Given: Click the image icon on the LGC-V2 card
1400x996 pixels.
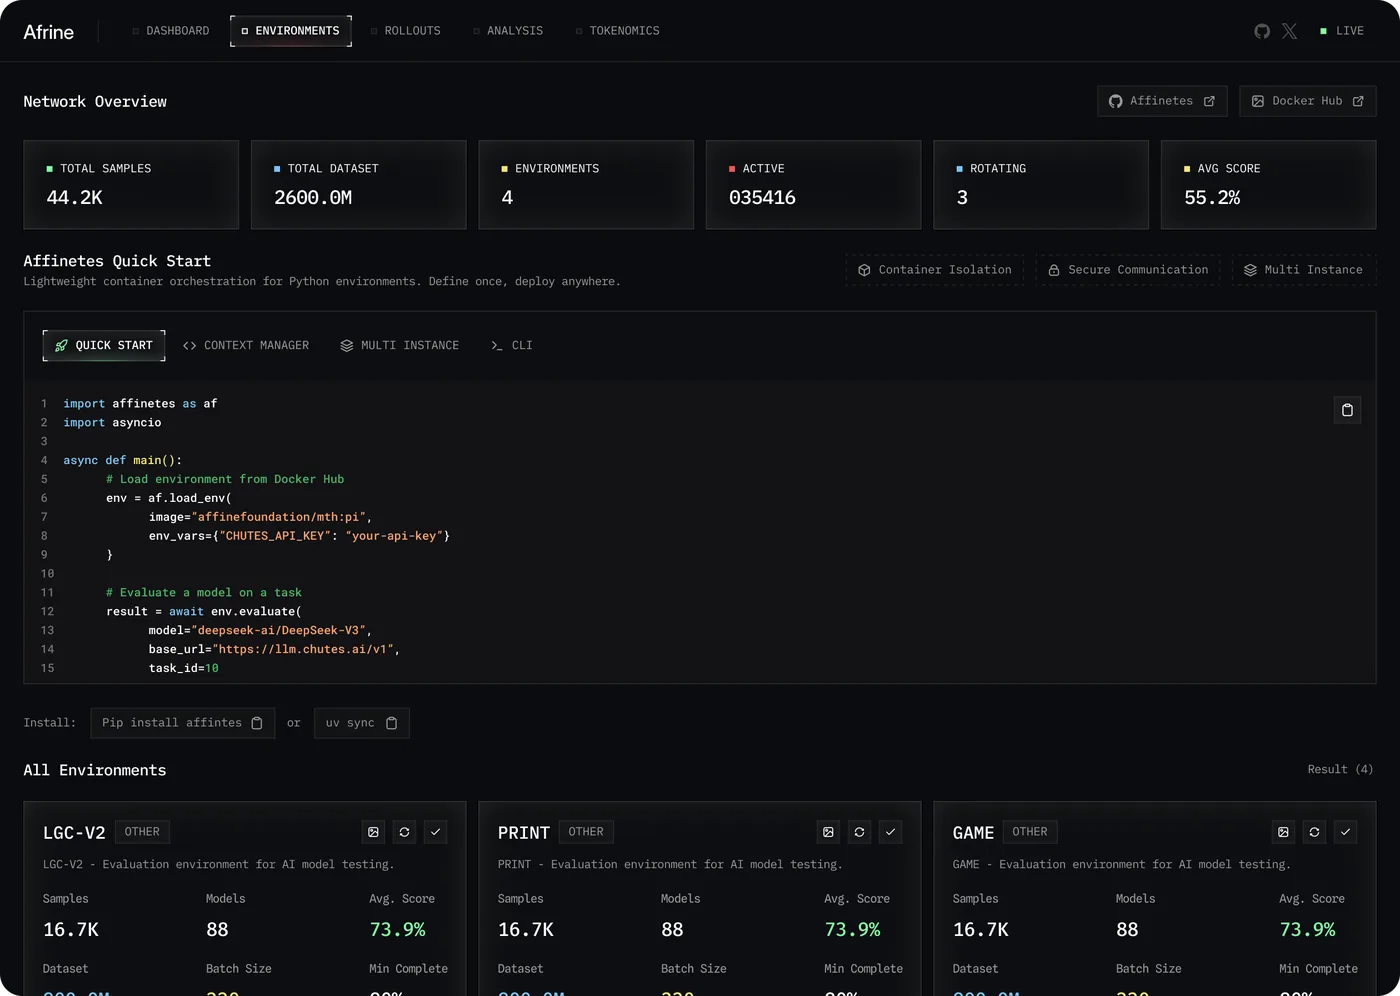Looking at the screenshot, I should click(373, 832).
